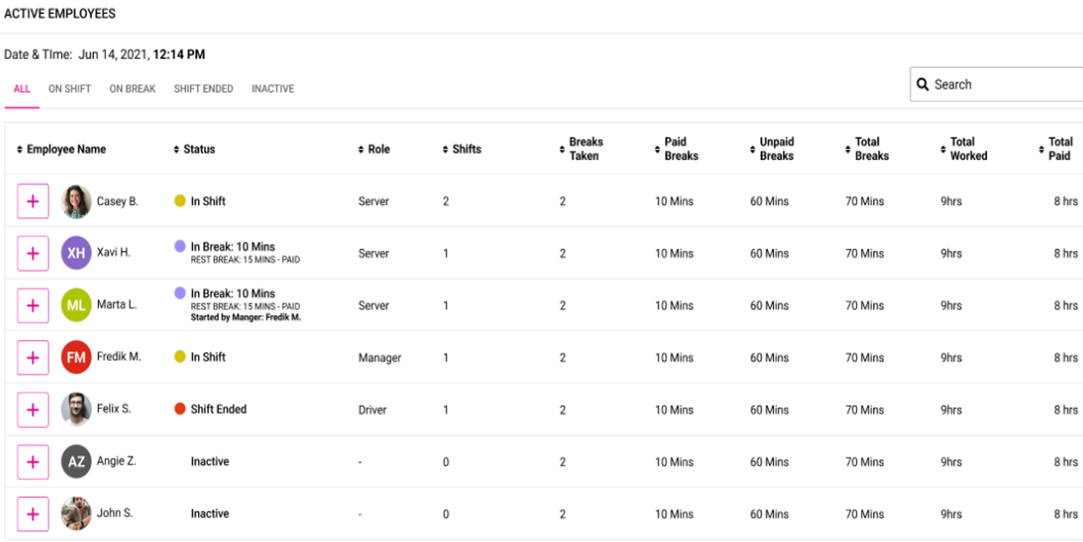Image resolution: width=1083 pixels, height=542 pixels.
Task: Open the plus expander beside John S.
Action: [33, 513]
